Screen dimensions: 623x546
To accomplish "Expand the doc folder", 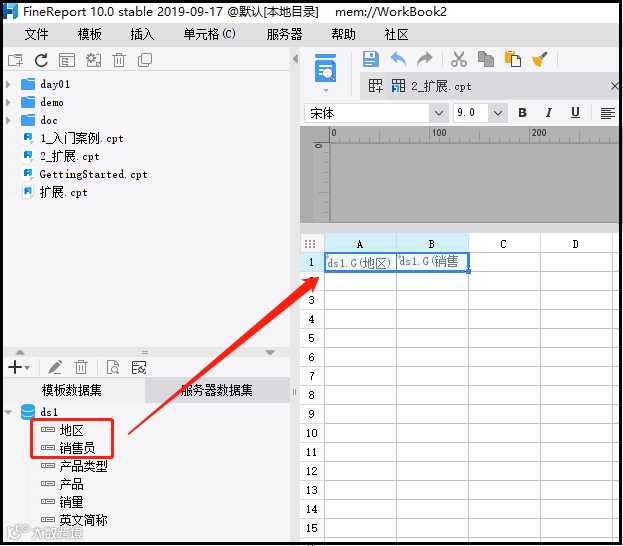I will pos(8,120).
